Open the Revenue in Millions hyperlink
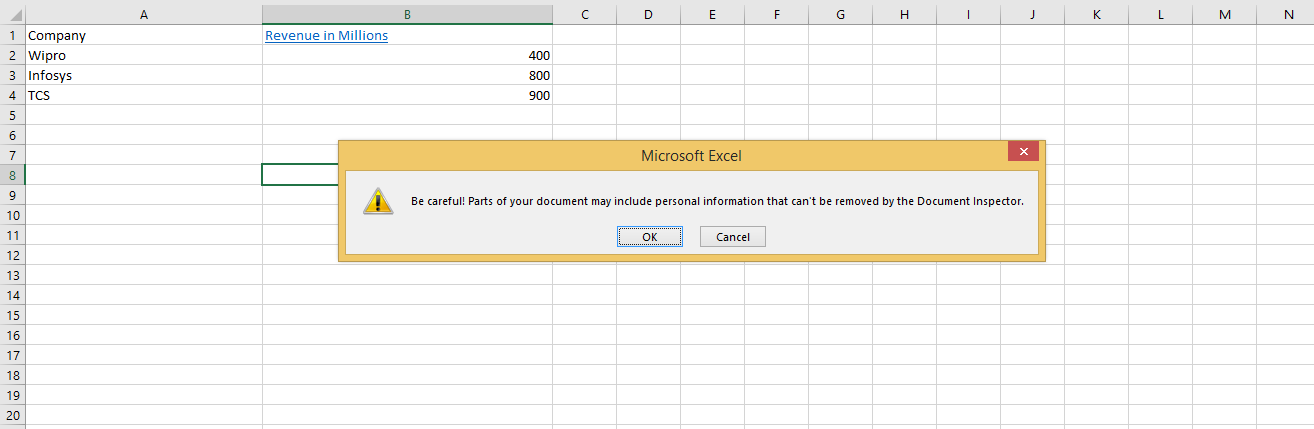 coord(326,35)
